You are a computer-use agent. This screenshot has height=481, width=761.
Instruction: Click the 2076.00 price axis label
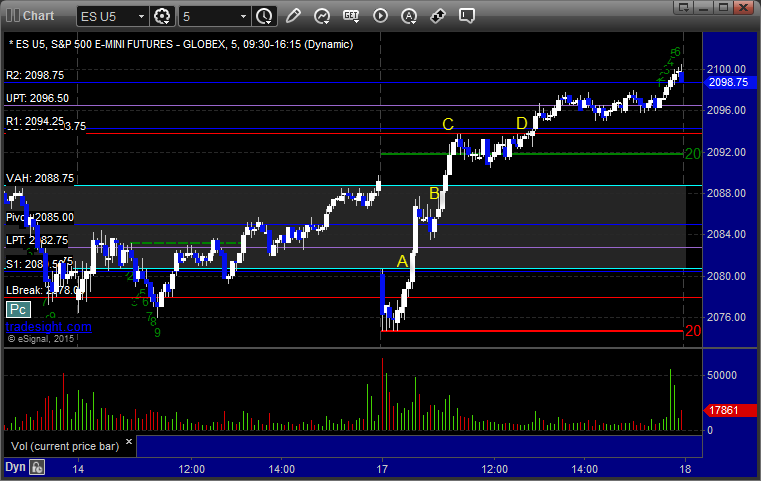[727, 317]
